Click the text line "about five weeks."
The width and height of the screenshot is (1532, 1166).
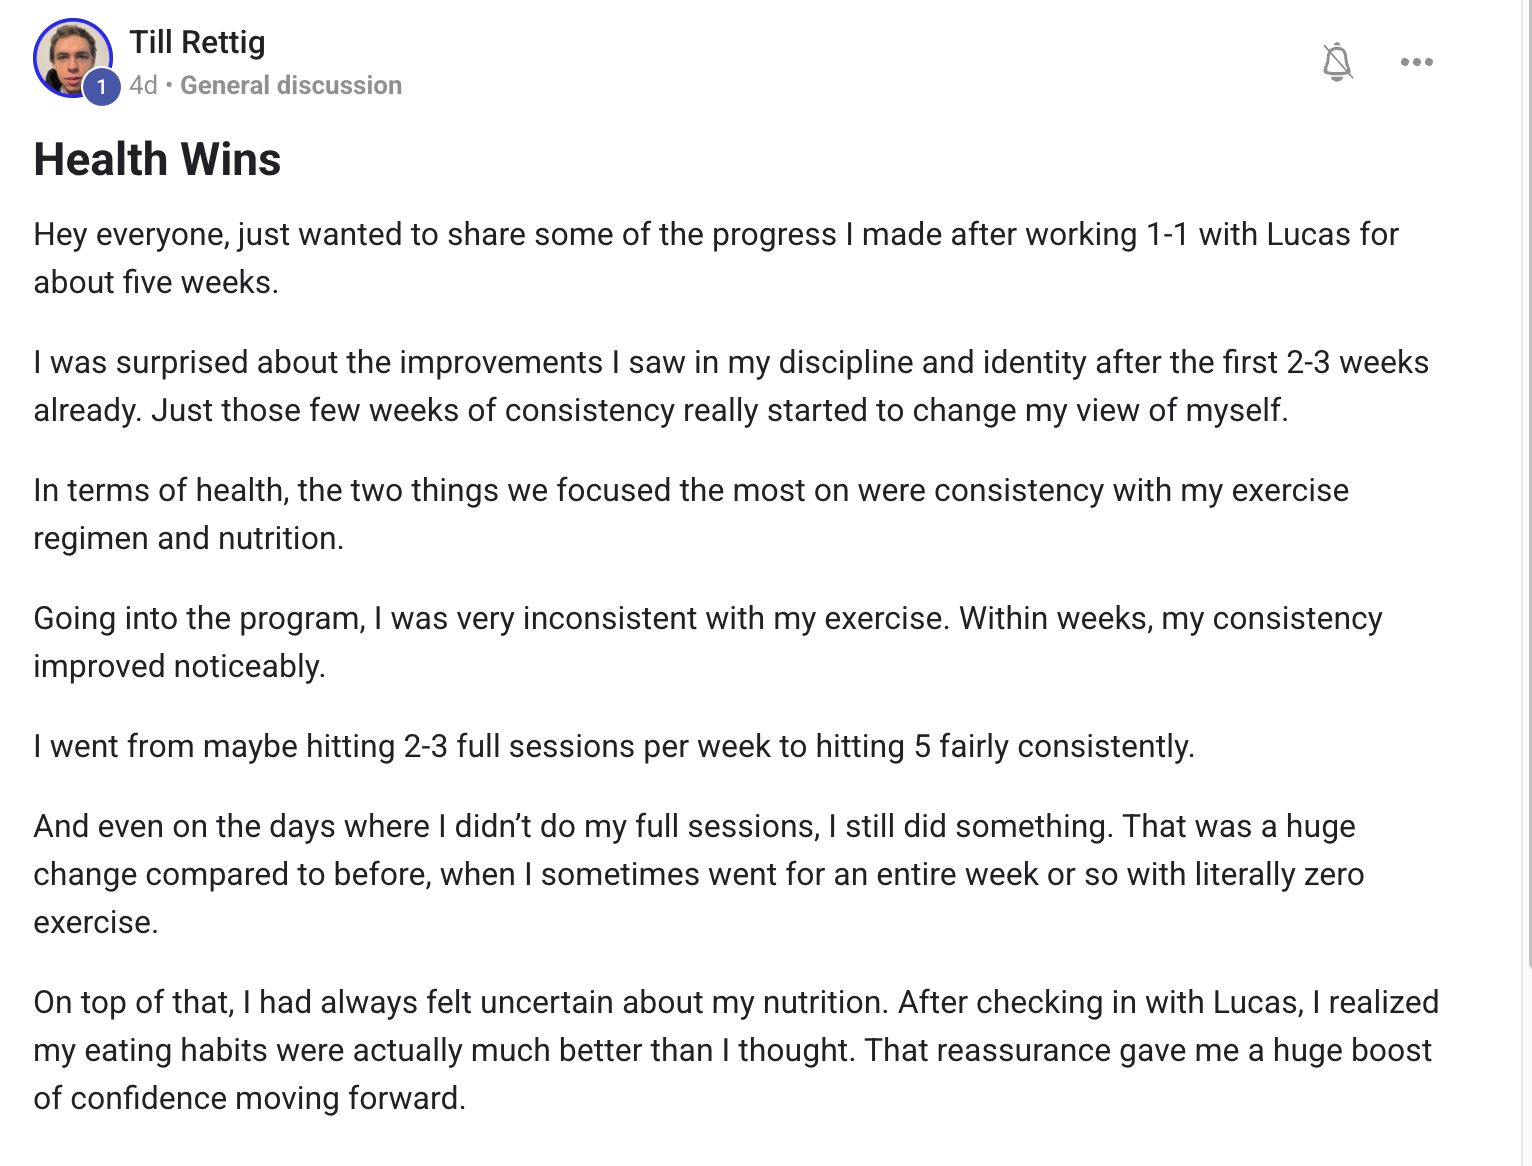click(x=156, y=282)
